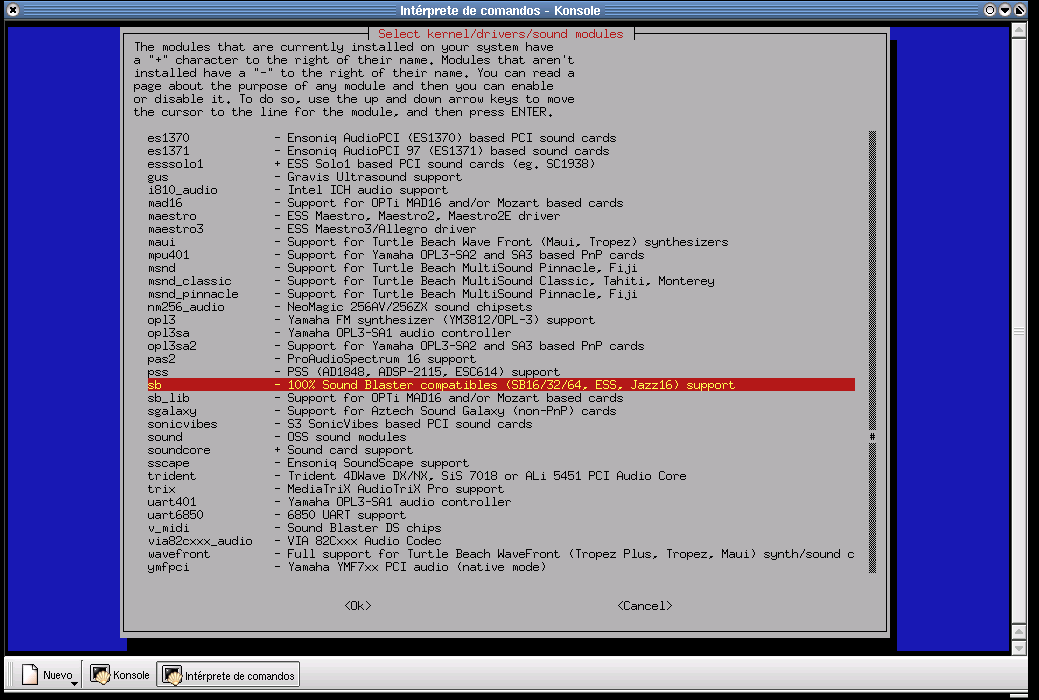Switch to Intérprete de comandos session tab

click(229, 675)
